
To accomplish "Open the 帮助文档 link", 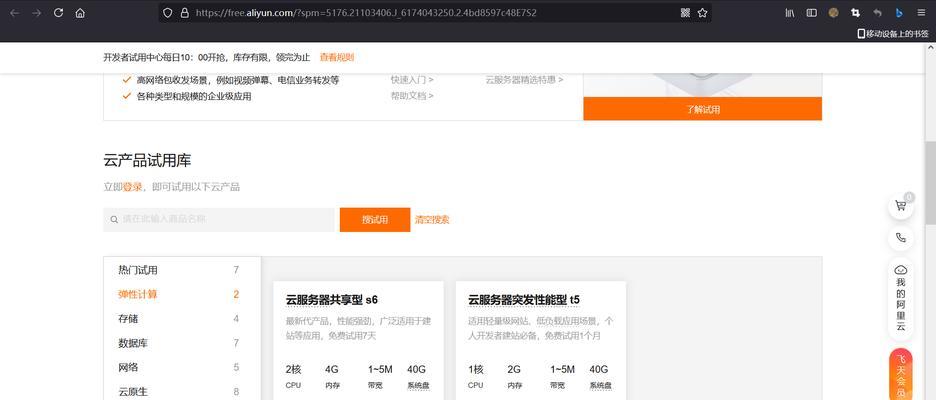I will tap(412, 96).
